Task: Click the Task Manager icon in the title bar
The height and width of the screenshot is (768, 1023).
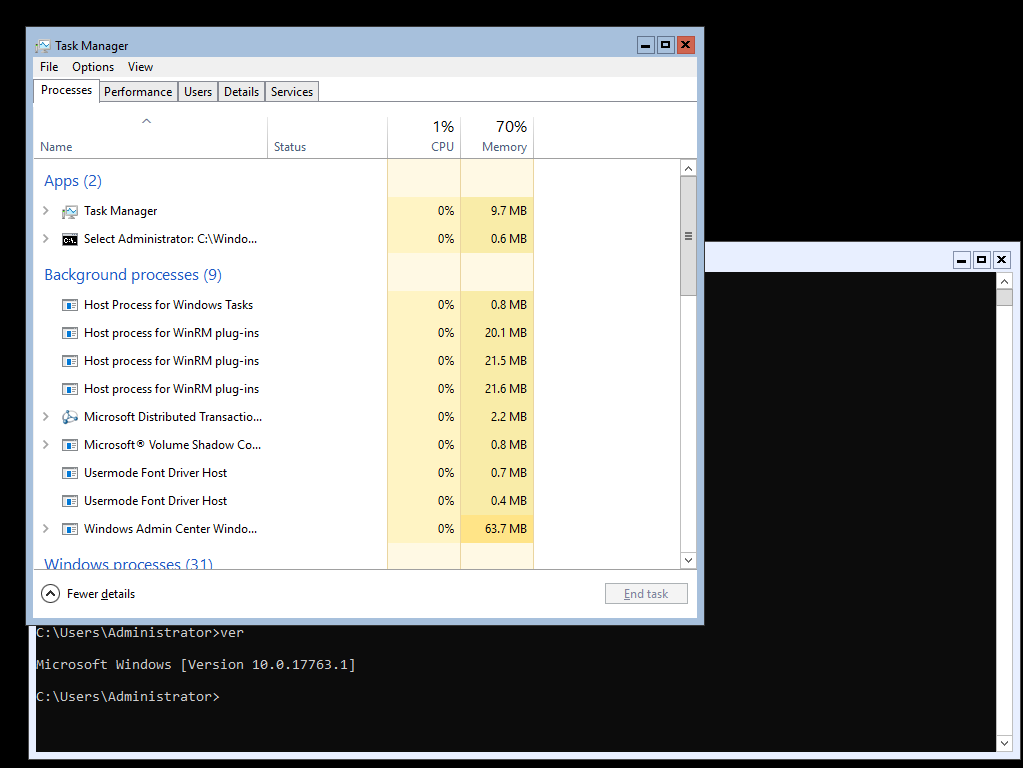Action: point(42,45)
